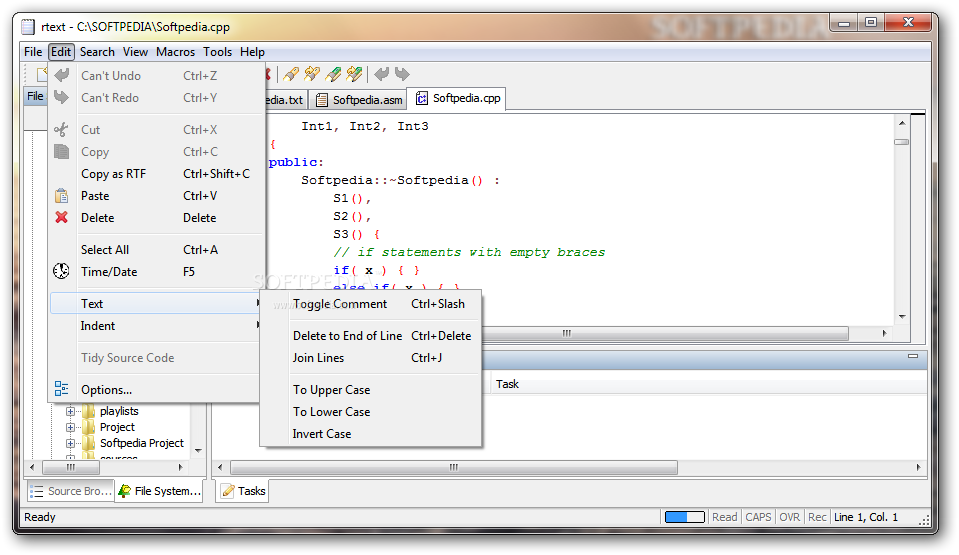The width and height of the screenshot is (959, 555).
Task: Choose Copy as RTF from Edit menu
Action: click(157, 174)
